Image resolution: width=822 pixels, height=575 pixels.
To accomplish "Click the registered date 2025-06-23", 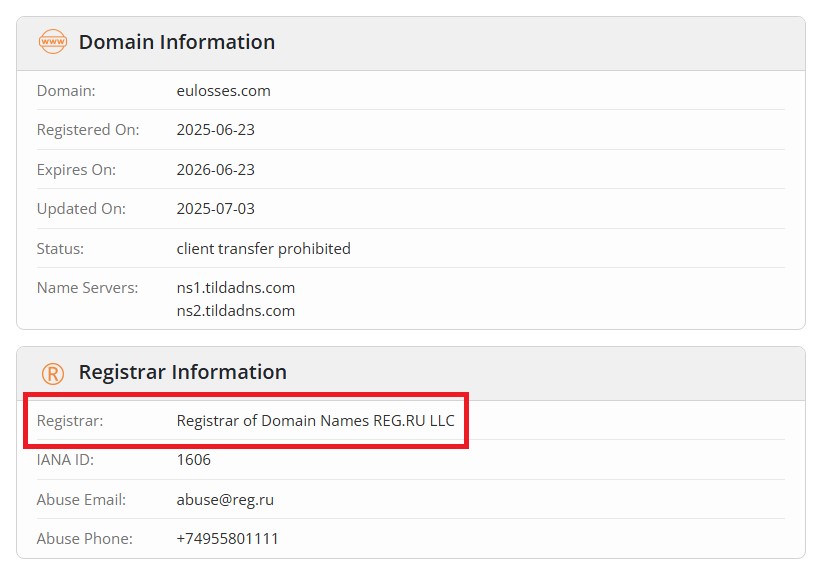I will [215, 129].
